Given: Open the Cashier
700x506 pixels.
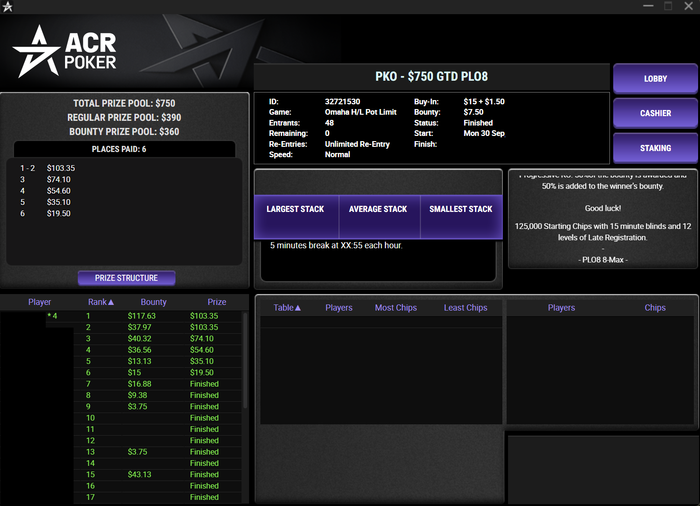Looking at the screenshot, I should [x=655, y=113].
